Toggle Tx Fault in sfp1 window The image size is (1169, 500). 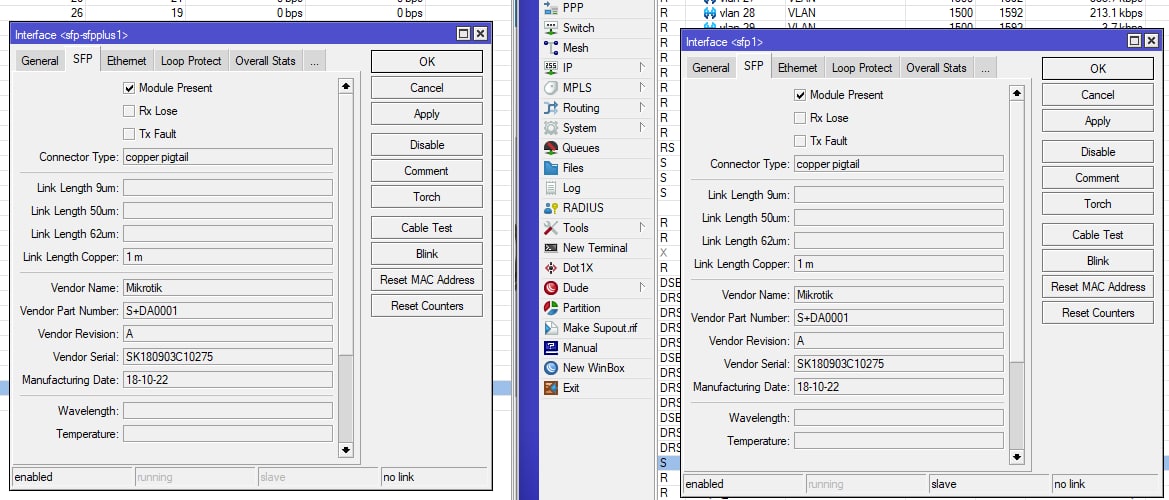click(800, 141)
